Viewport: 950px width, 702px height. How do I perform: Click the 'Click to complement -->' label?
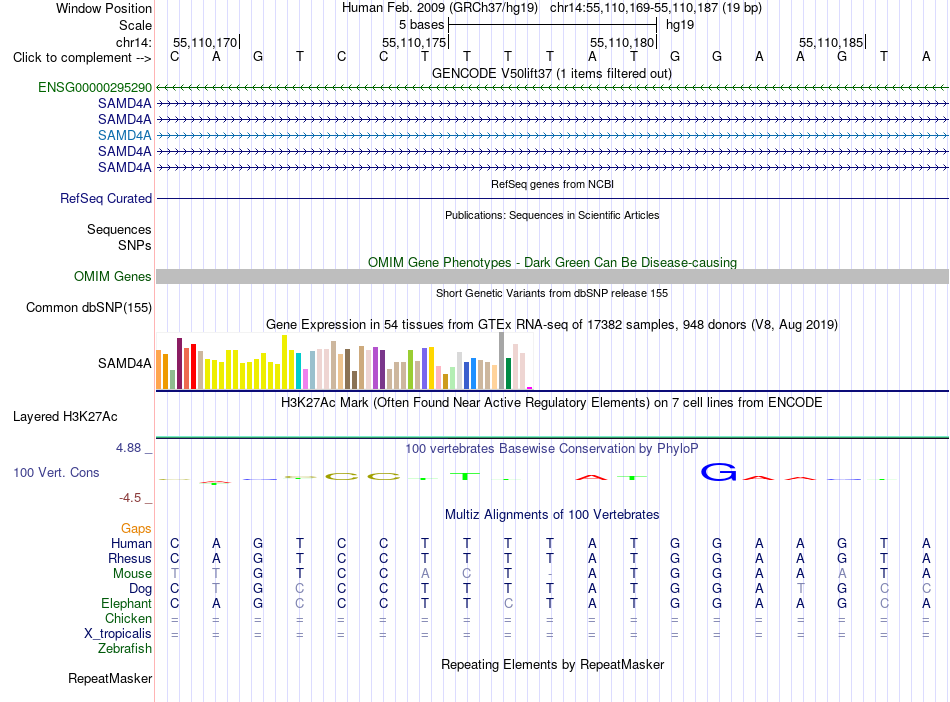pyautogui.click(x=82, y=58)
